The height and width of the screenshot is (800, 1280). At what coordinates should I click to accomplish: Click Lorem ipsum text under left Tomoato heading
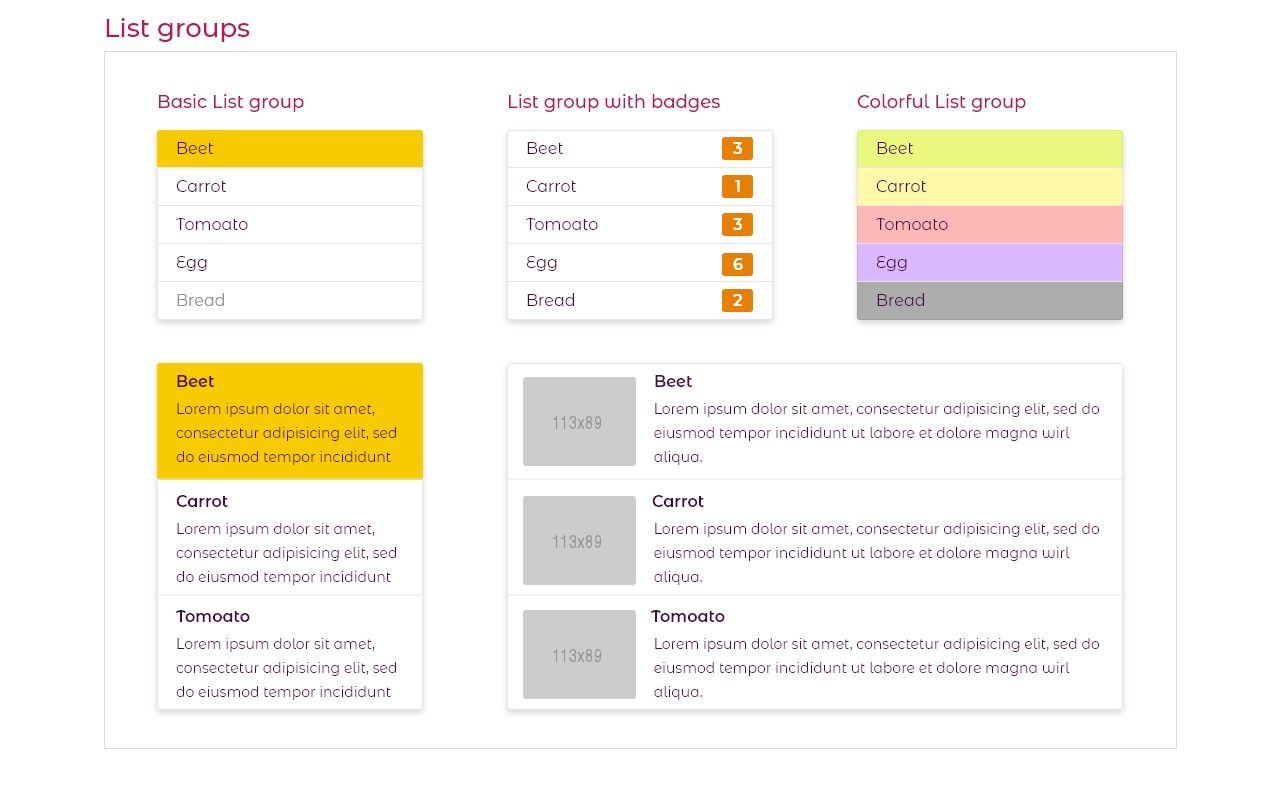pyautogui.click(x=286, y=668)
